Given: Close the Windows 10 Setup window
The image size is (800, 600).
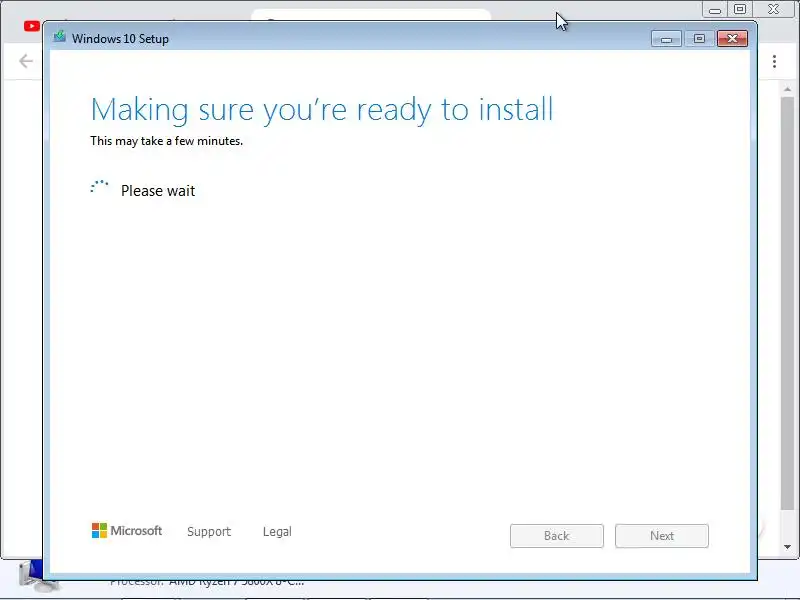Looking at the screenshot, I should [732, 39].
